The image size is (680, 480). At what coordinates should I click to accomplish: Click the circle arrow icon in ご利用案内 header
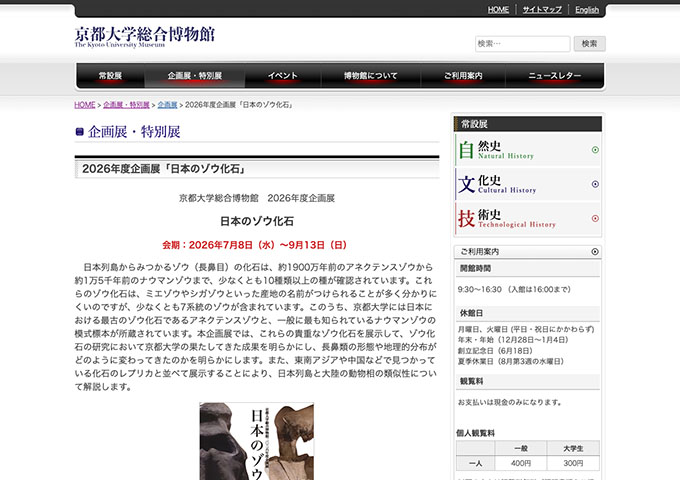tap(595, 251)
